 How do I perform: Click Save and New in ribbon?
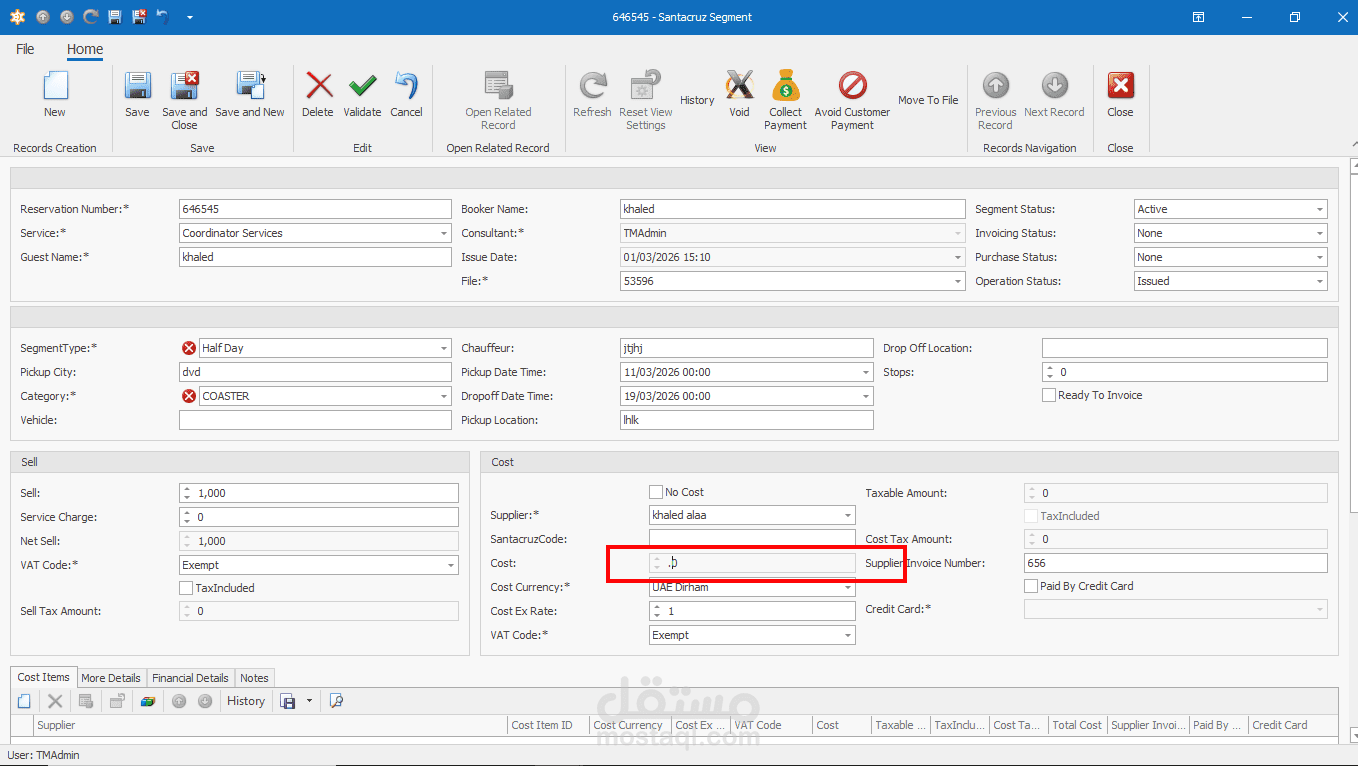click(x=250, y=94)
